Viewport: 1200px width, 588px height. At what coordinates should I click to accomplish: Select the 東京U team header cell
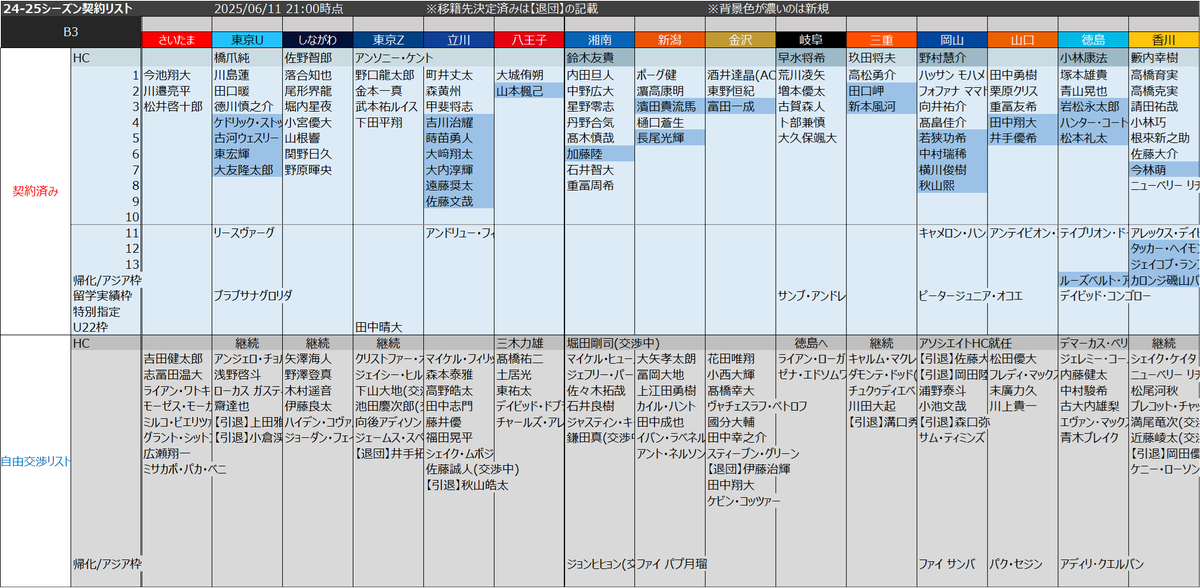pos(246,40)
